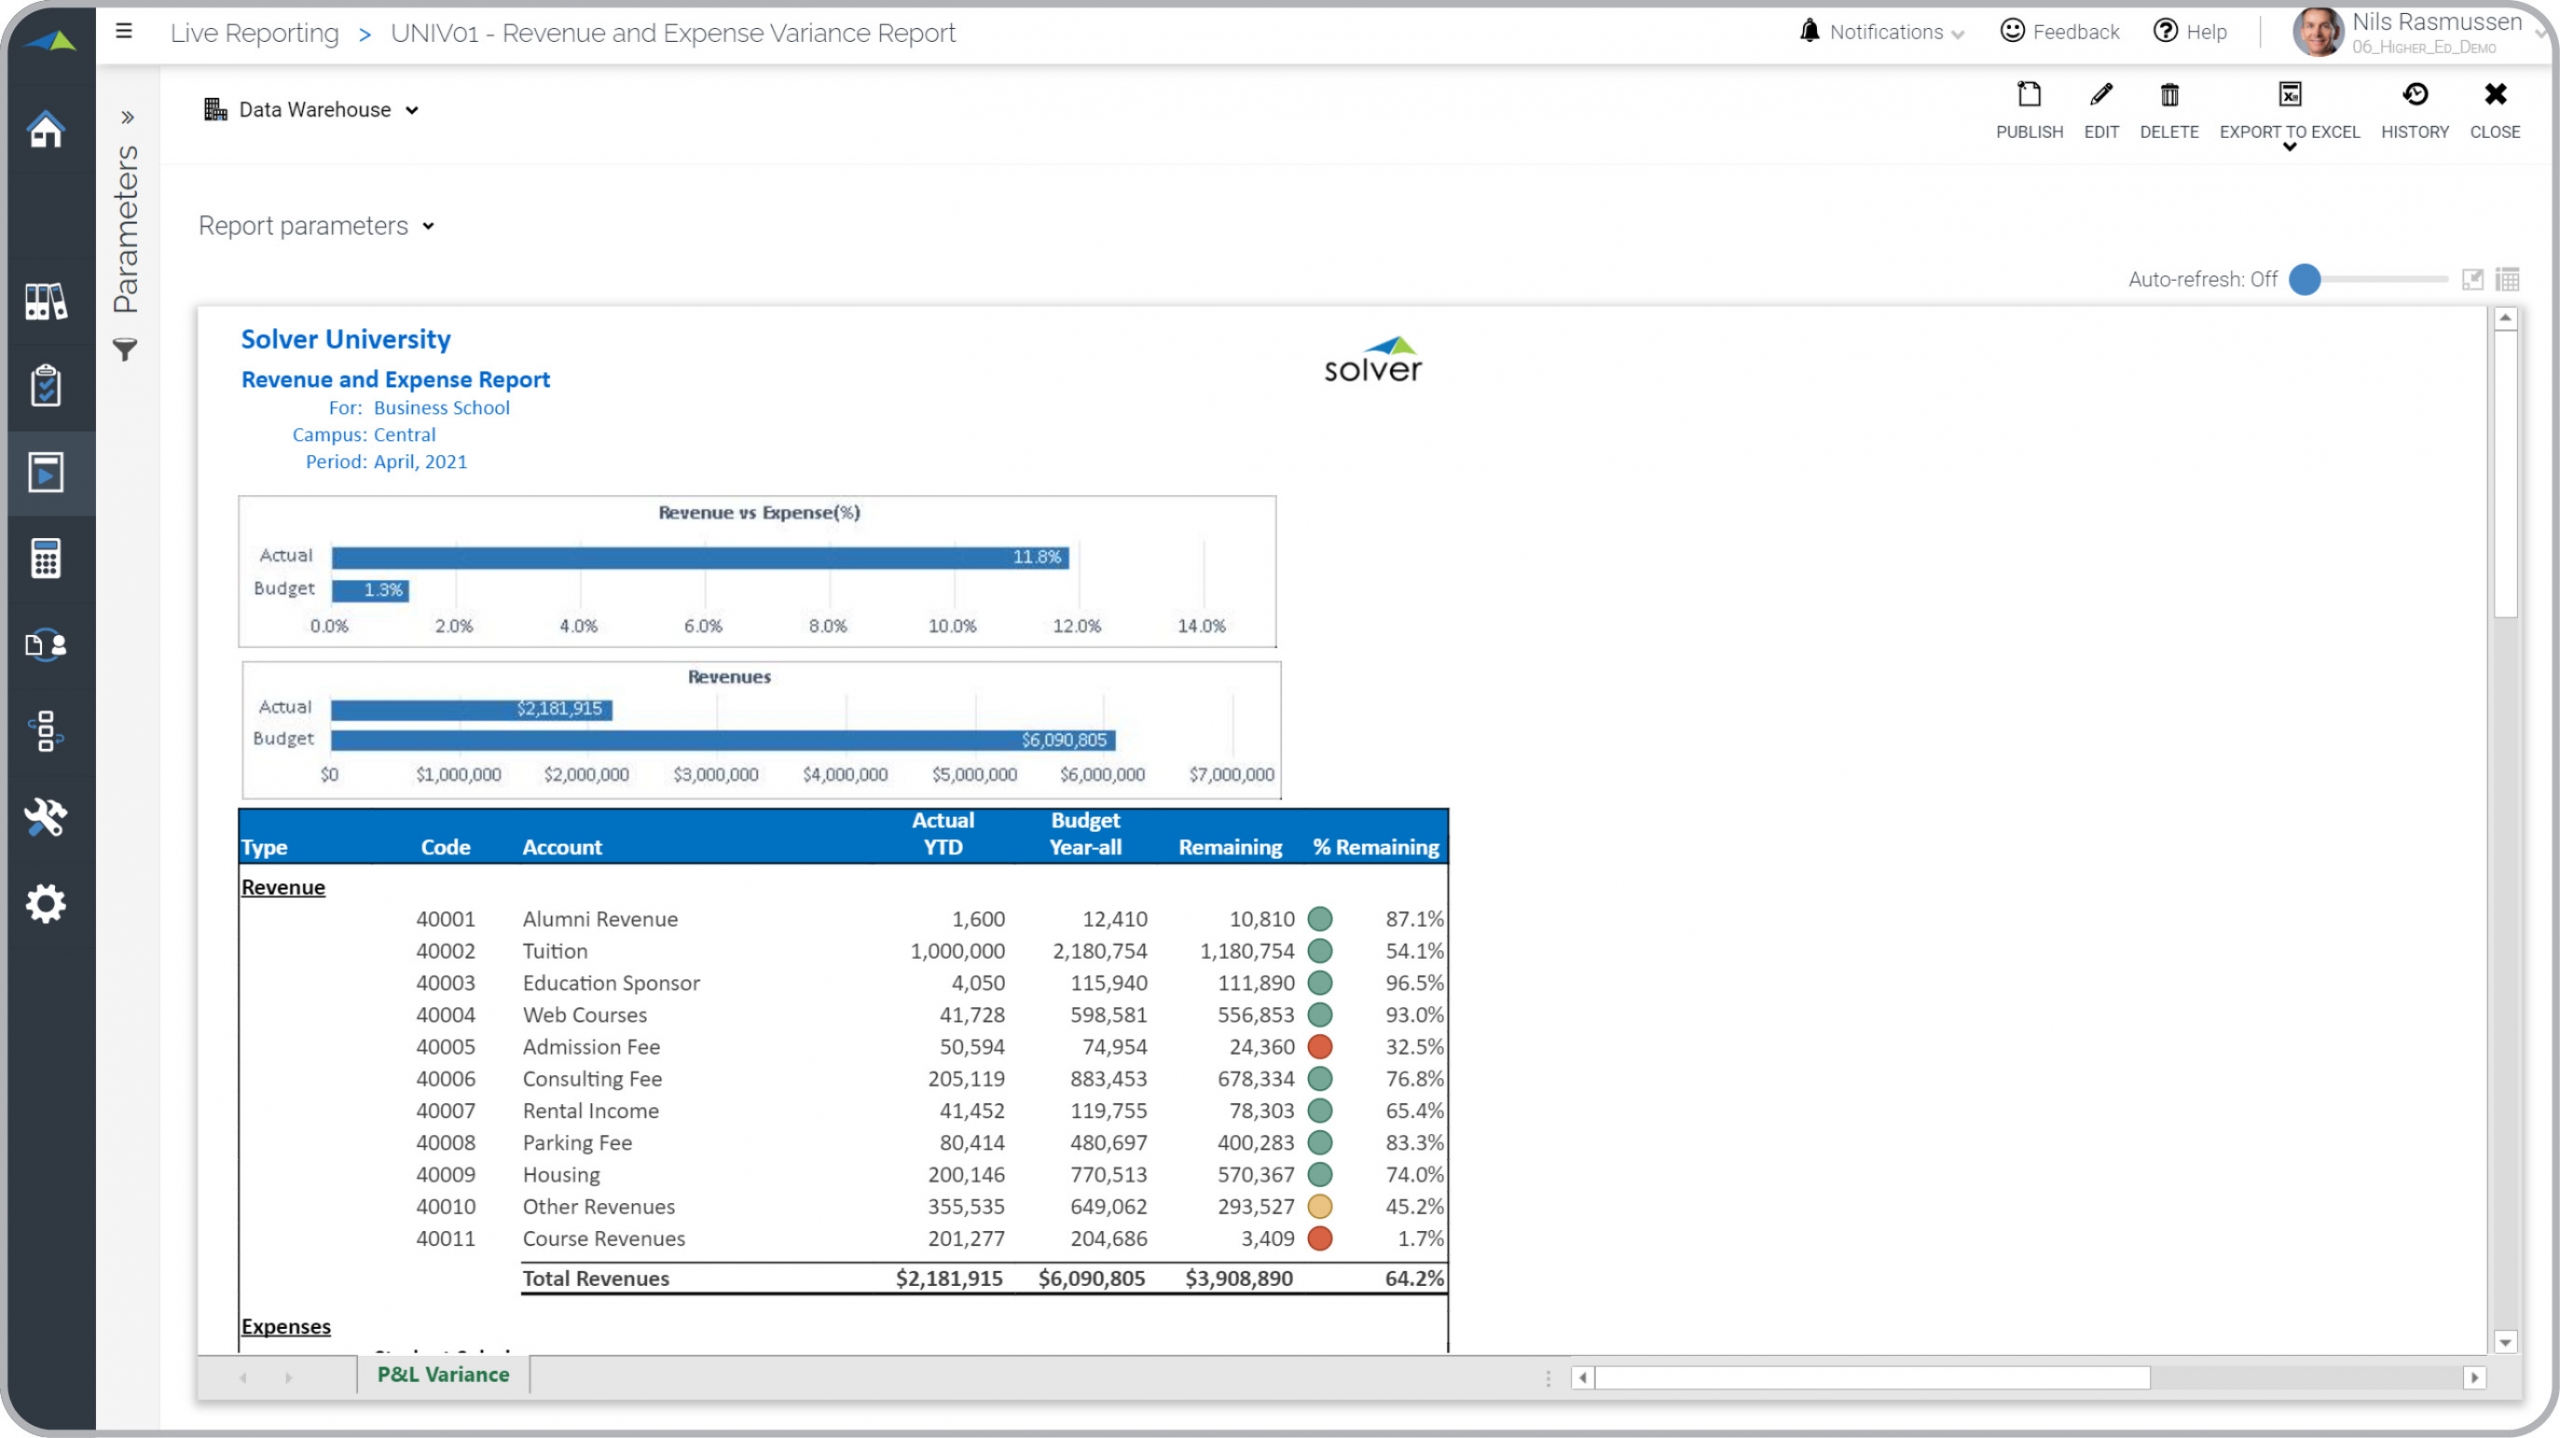The image size is (2560, 1438).
Task: Open the clipboard checklist sidebar icon
Action: tap(46, 385)
